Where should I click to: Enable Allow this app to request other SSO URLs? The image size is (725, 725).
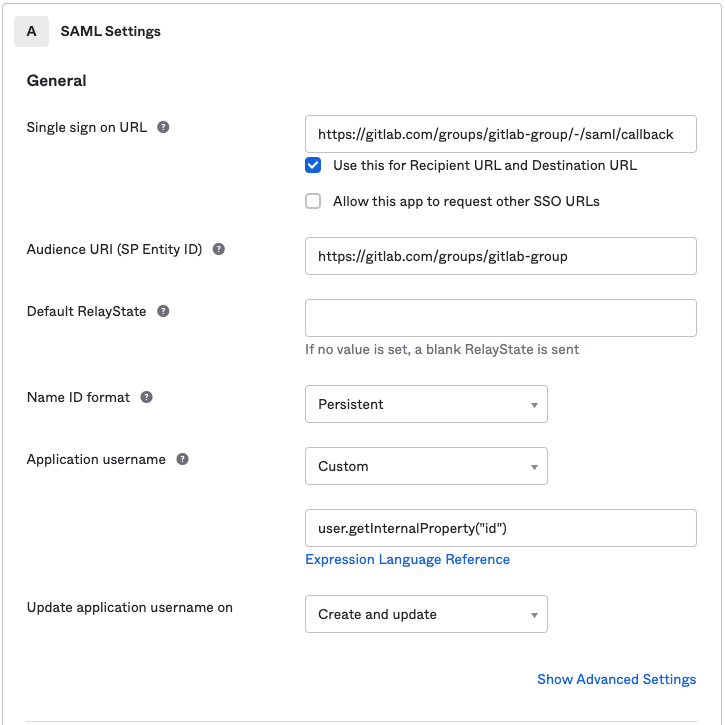click(314, 201)
